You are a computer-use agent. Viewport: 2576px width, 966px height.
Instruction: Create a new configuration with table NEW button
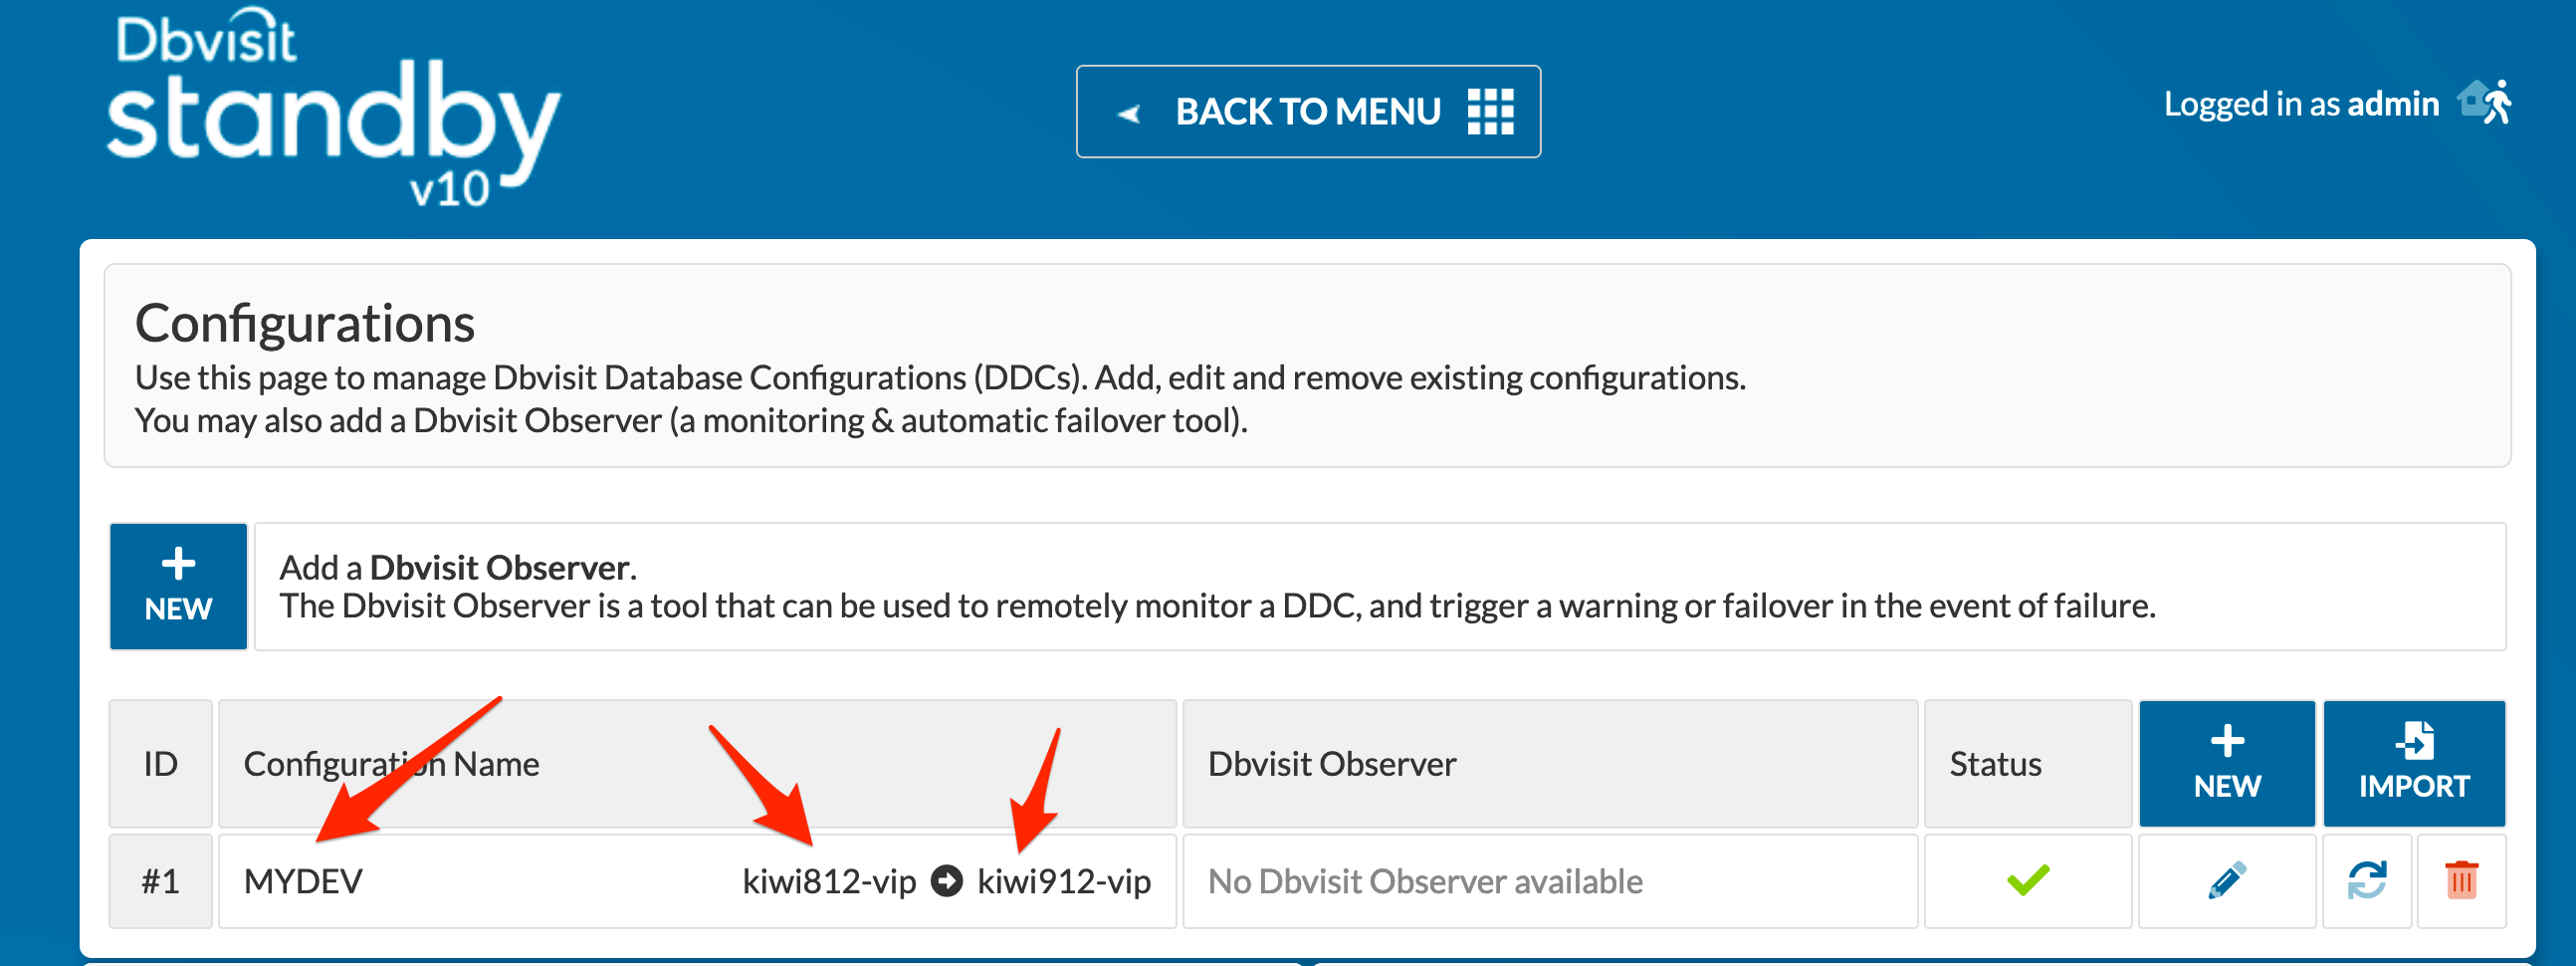tap(2226, 763)
